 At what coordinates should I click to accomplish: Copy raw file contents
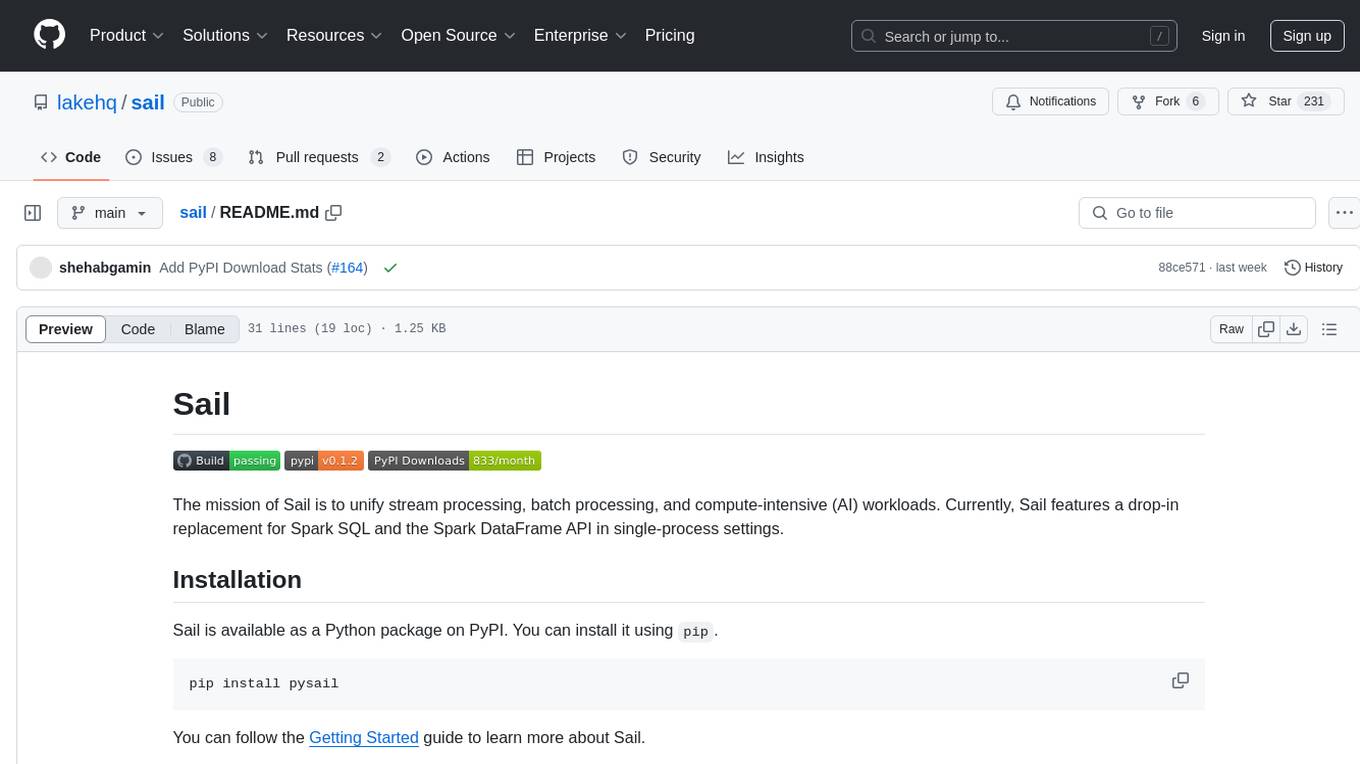pos(1266,329)
